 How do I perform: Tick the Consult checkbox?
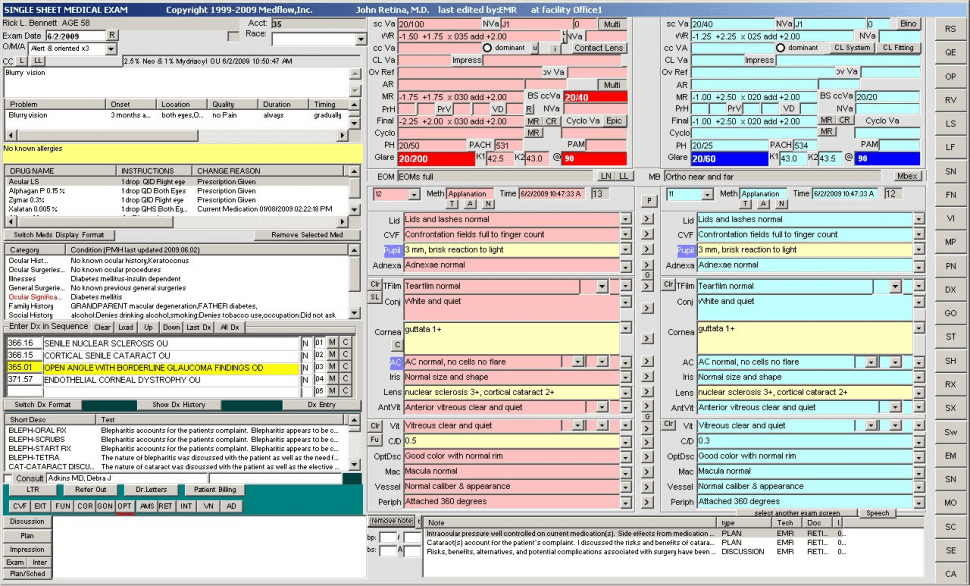pos(8,478)
